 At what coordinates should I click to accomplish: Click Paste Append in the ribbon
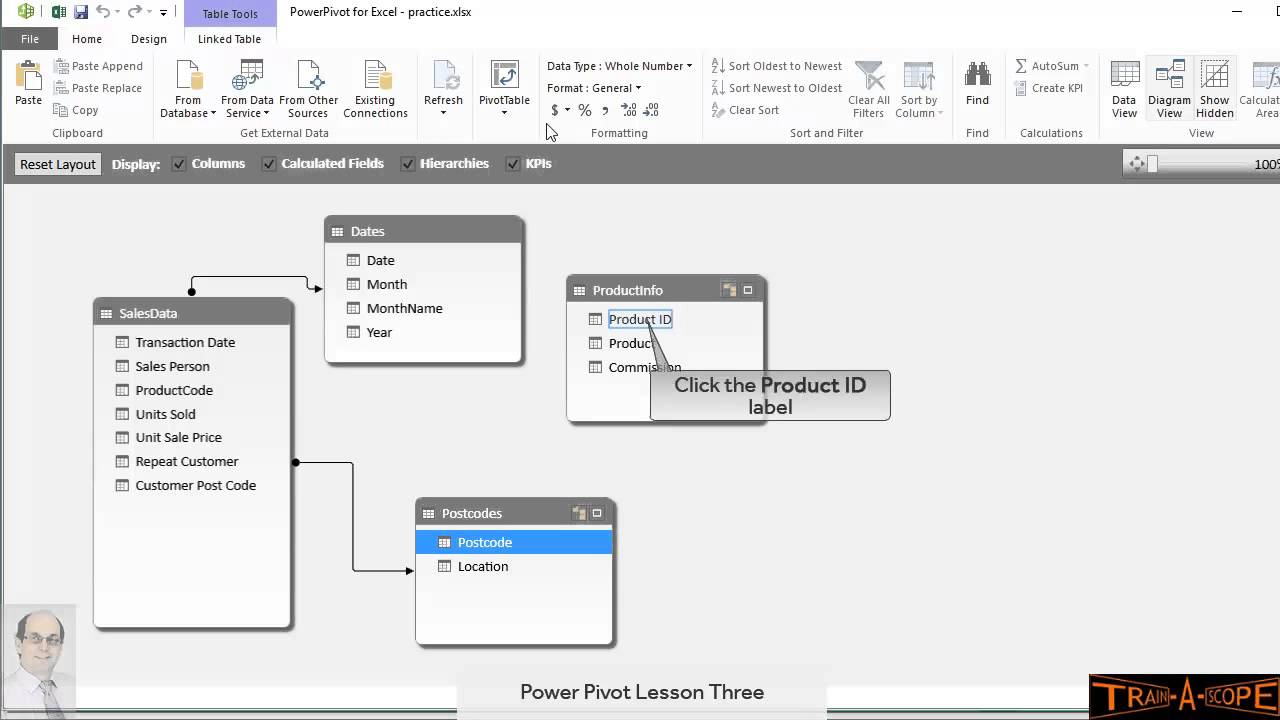point(98,66)
